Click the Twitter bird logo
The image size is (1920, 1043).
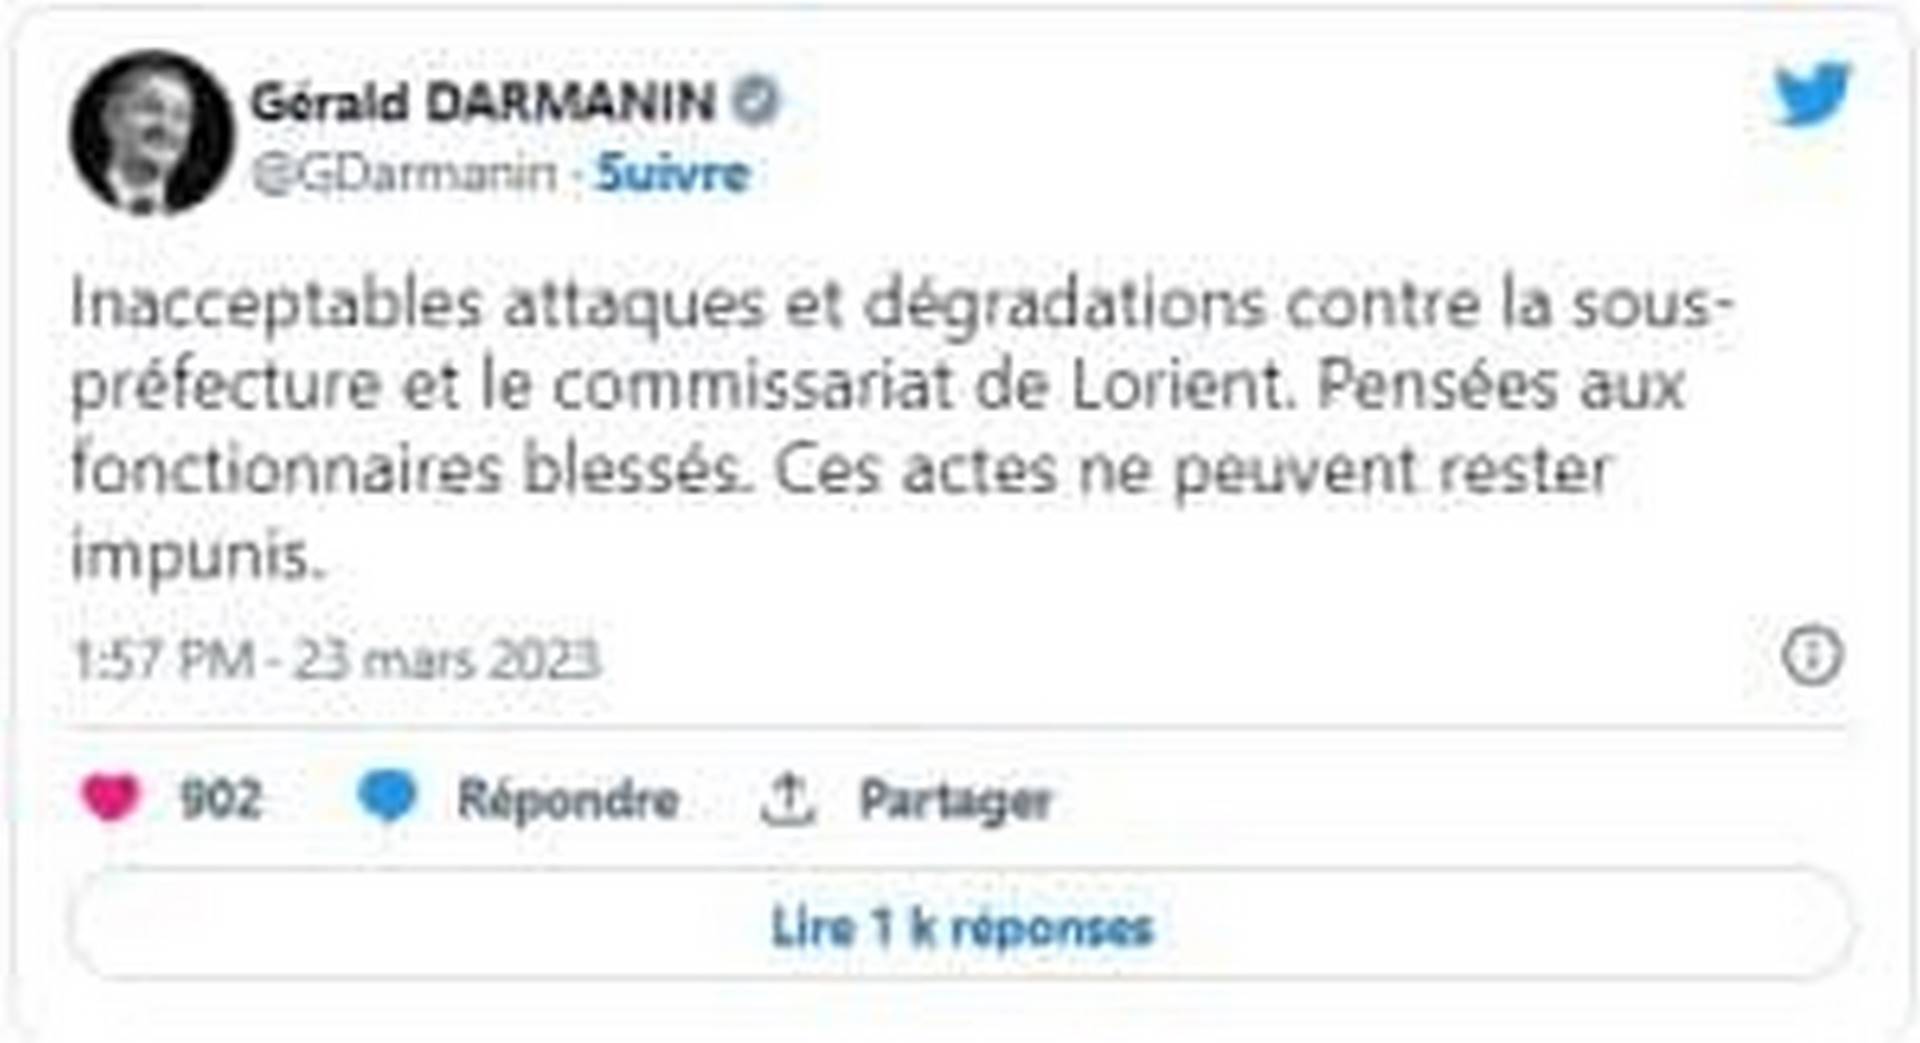pyautogui.click(x=1811, y=95)
